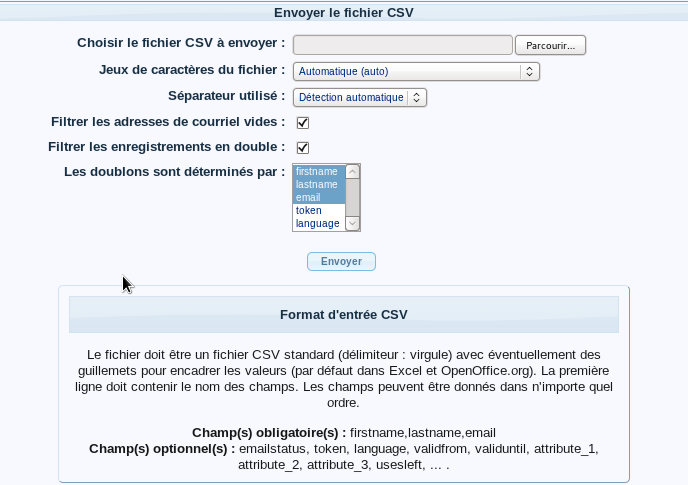Image resolution: width=688 pixels, height=485 pixels.
Task: Click the CSV file path input field
Action: tap(402, 45)
